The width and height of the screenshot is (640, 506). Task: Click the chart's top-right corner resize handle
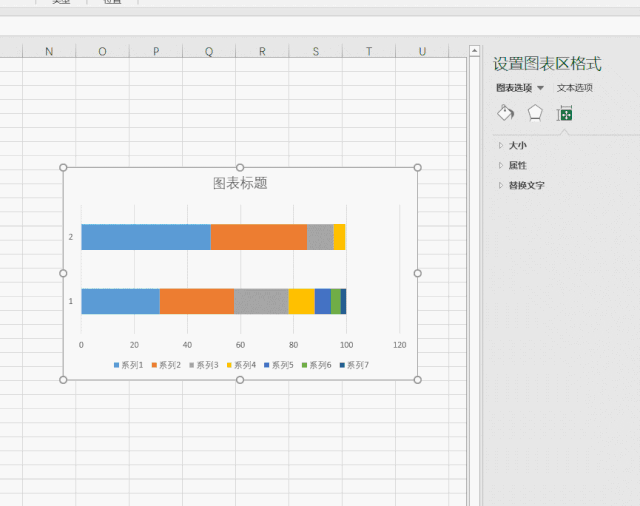click(417, 167)
